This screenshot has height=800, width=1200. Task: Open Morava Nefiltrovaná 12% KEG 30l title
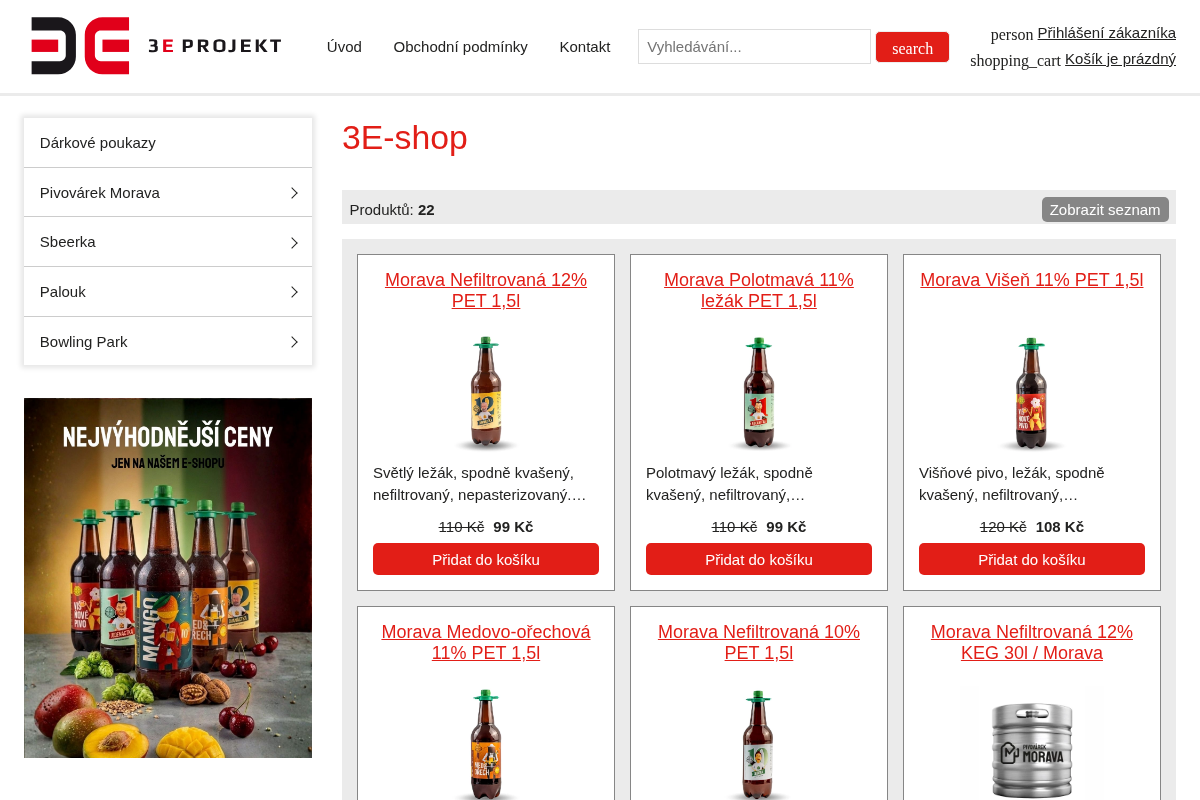[x=1032, y=642]
